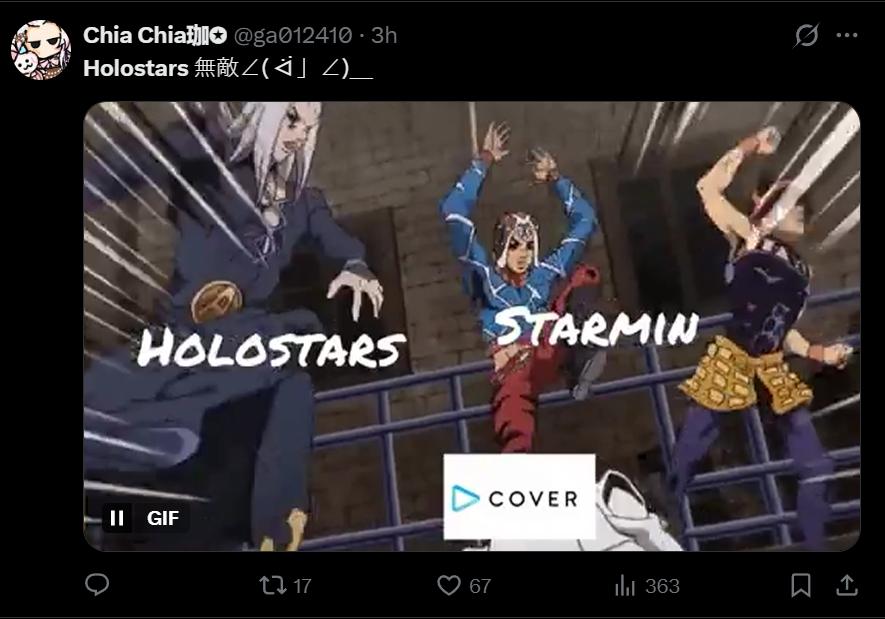Image resolution: width=885 pixels, height=619 pixels.
Task: Open the reply comment icon
Action: (x=97, y=585)
